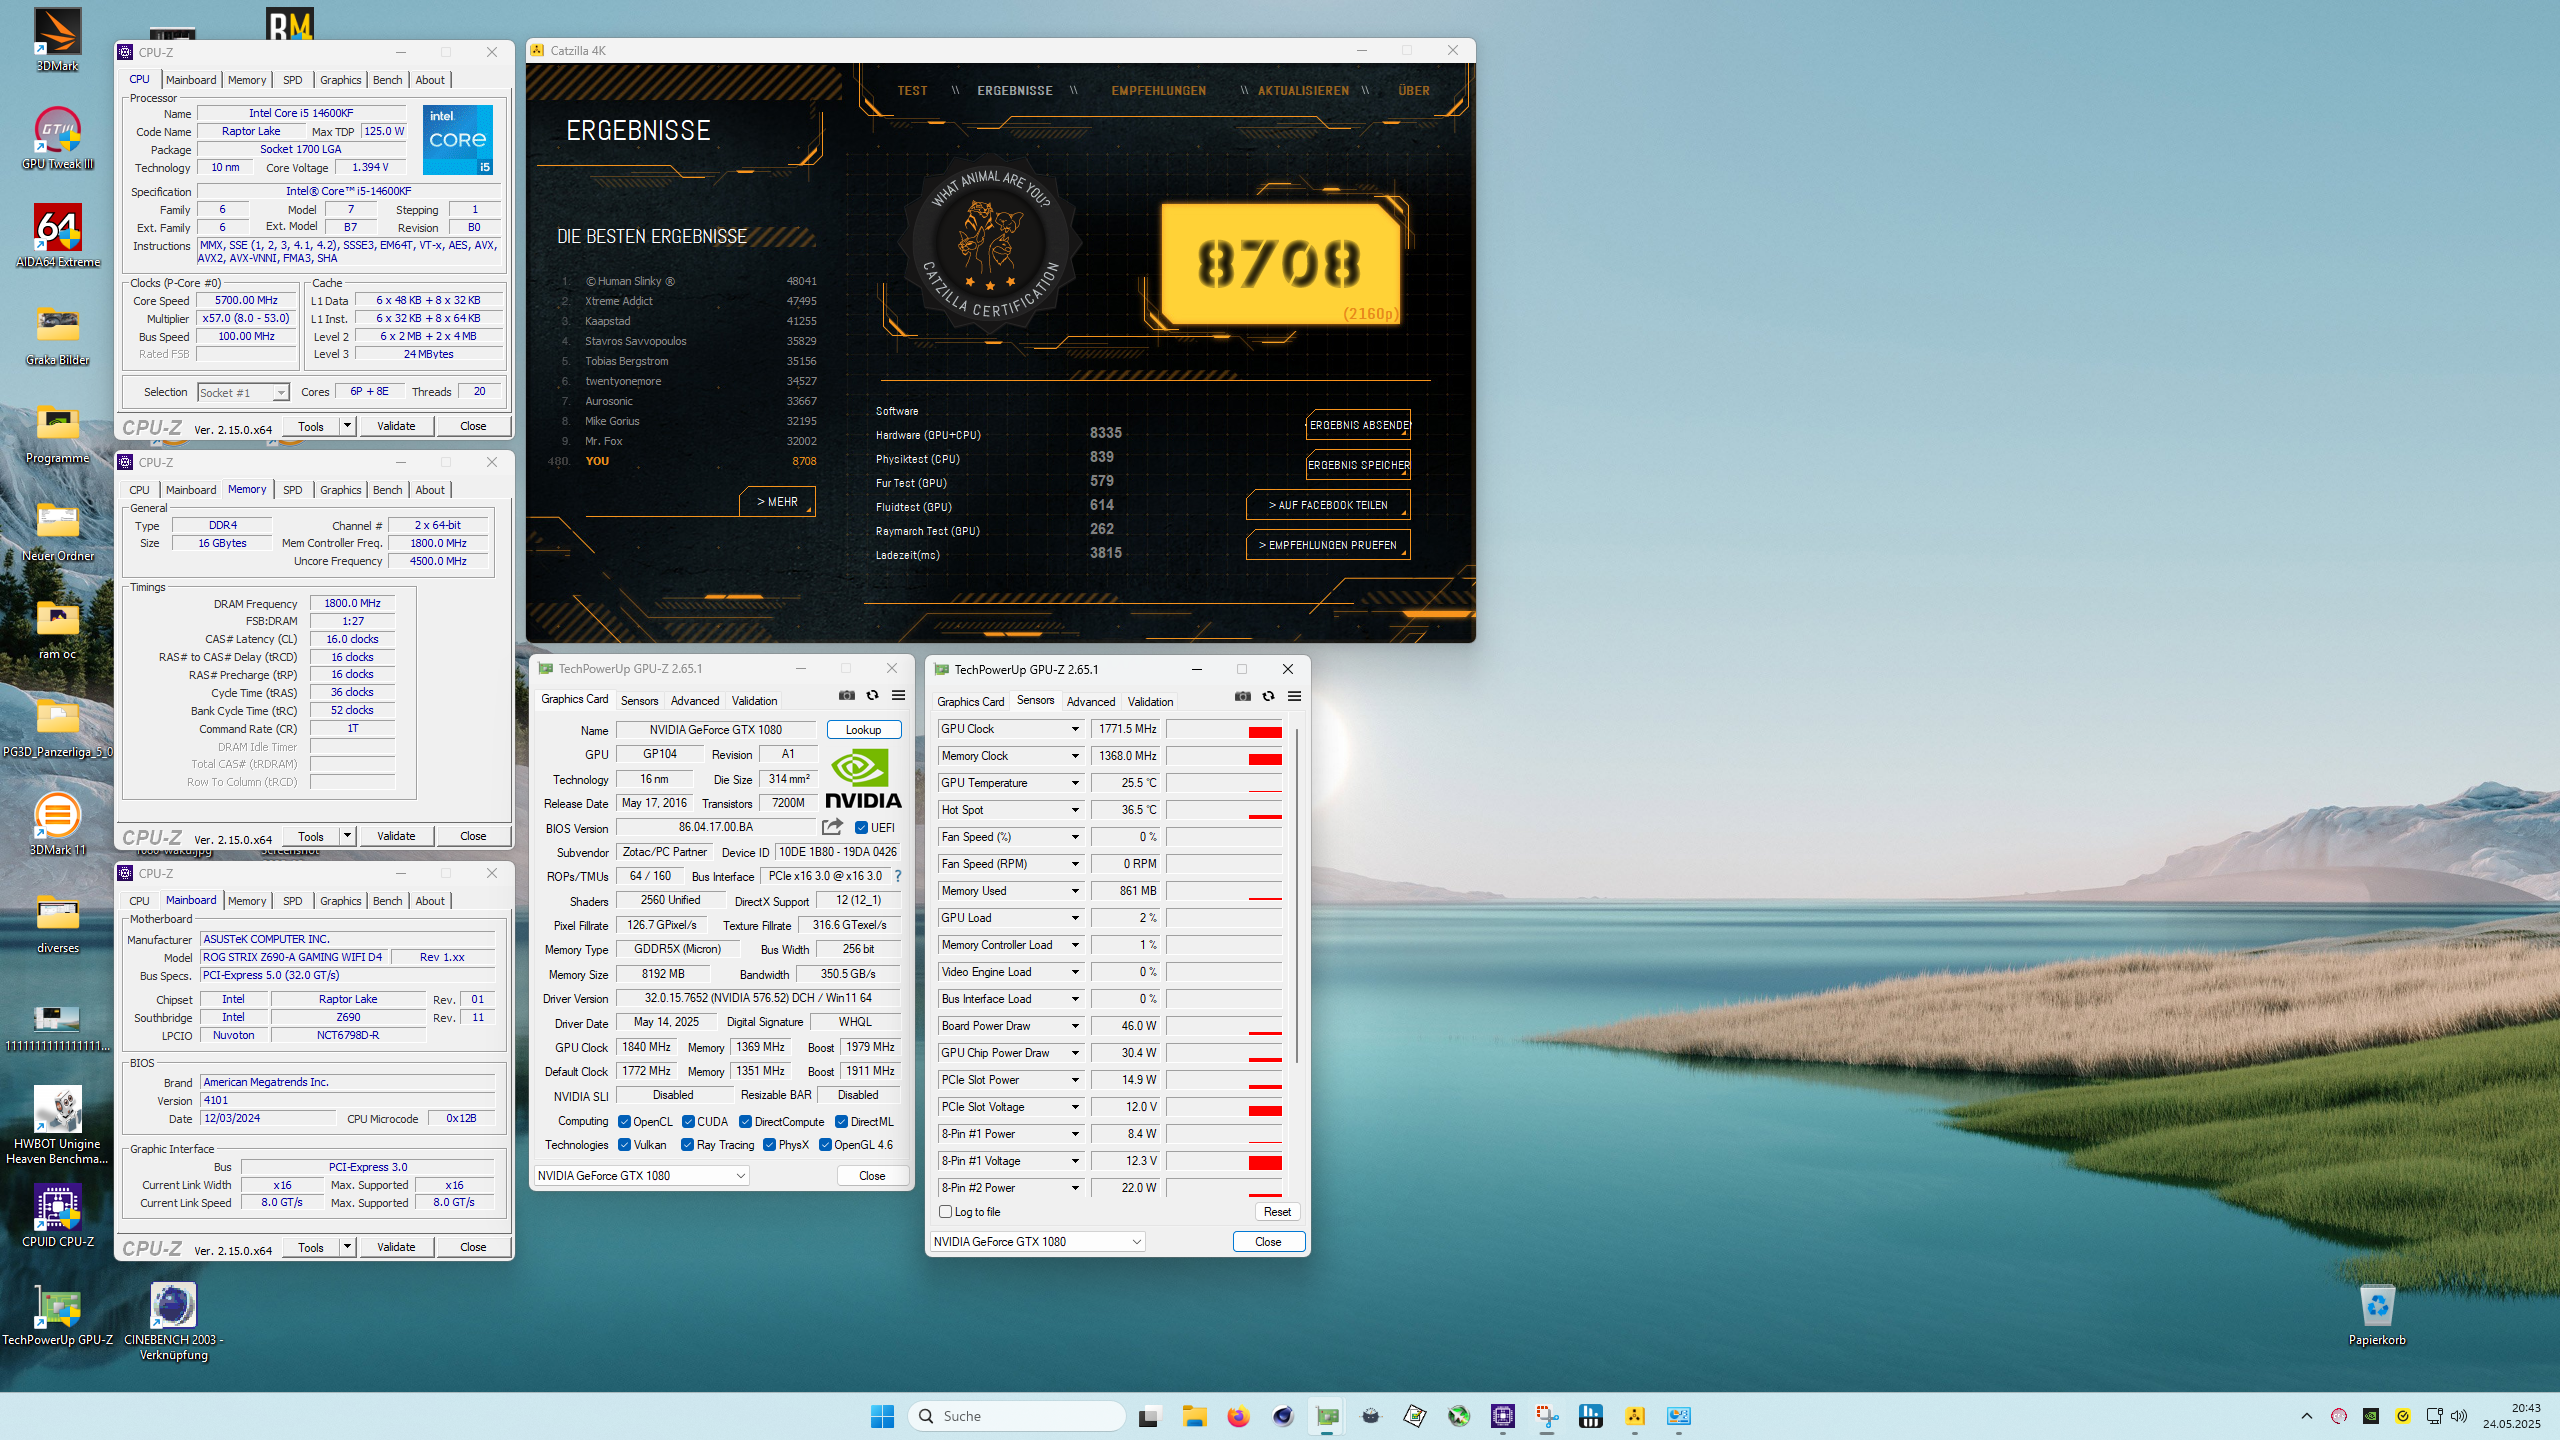
Task: Toggle the Ray Tracing checkbox
Action: click(x=687, y=1145)
